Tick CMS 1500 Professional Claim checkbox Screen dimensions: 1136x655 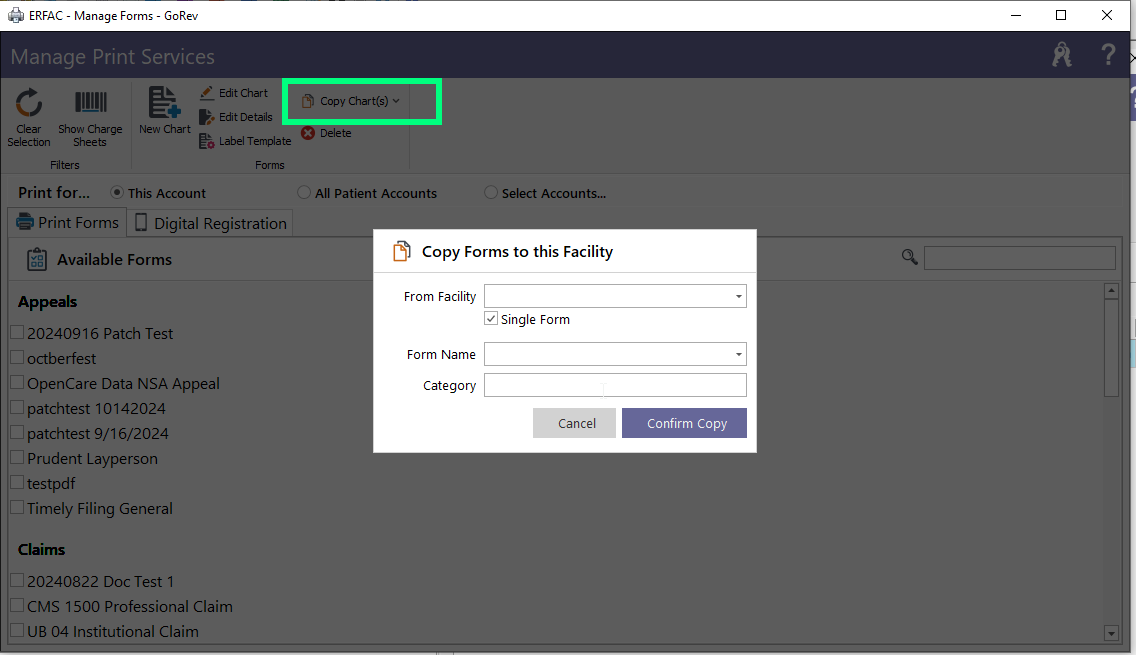[x=17, y=605]
